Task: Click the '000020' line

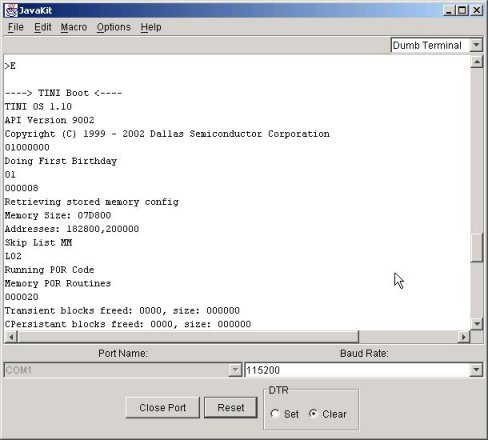Action: 21,297
